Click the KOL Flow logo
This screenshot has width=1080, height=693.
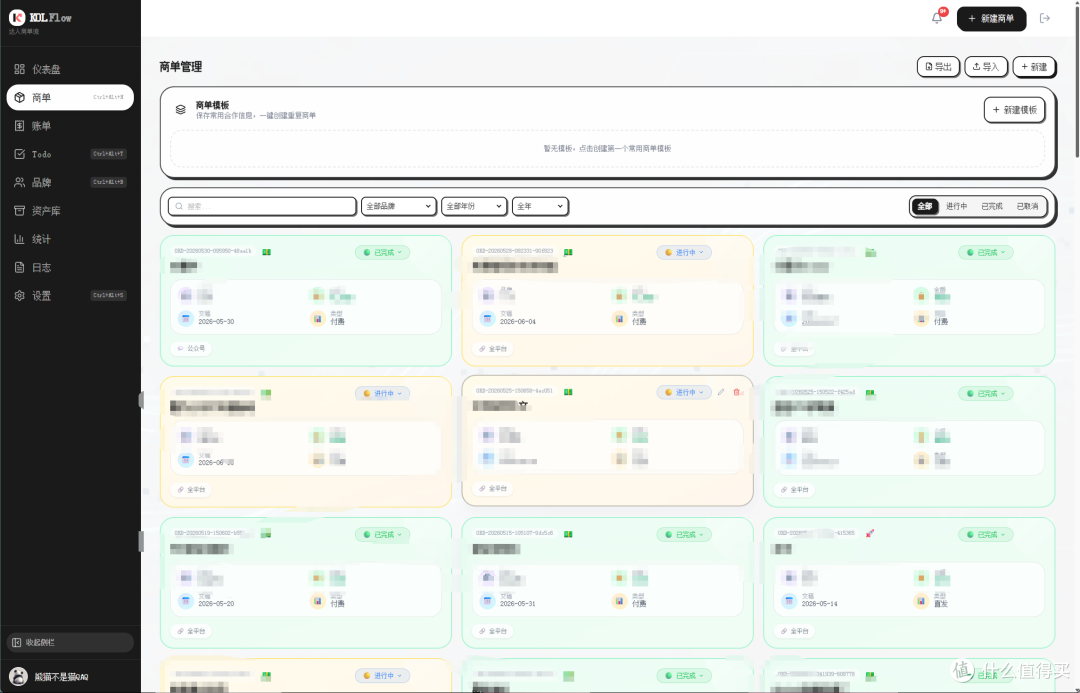(x=17, y=18)
